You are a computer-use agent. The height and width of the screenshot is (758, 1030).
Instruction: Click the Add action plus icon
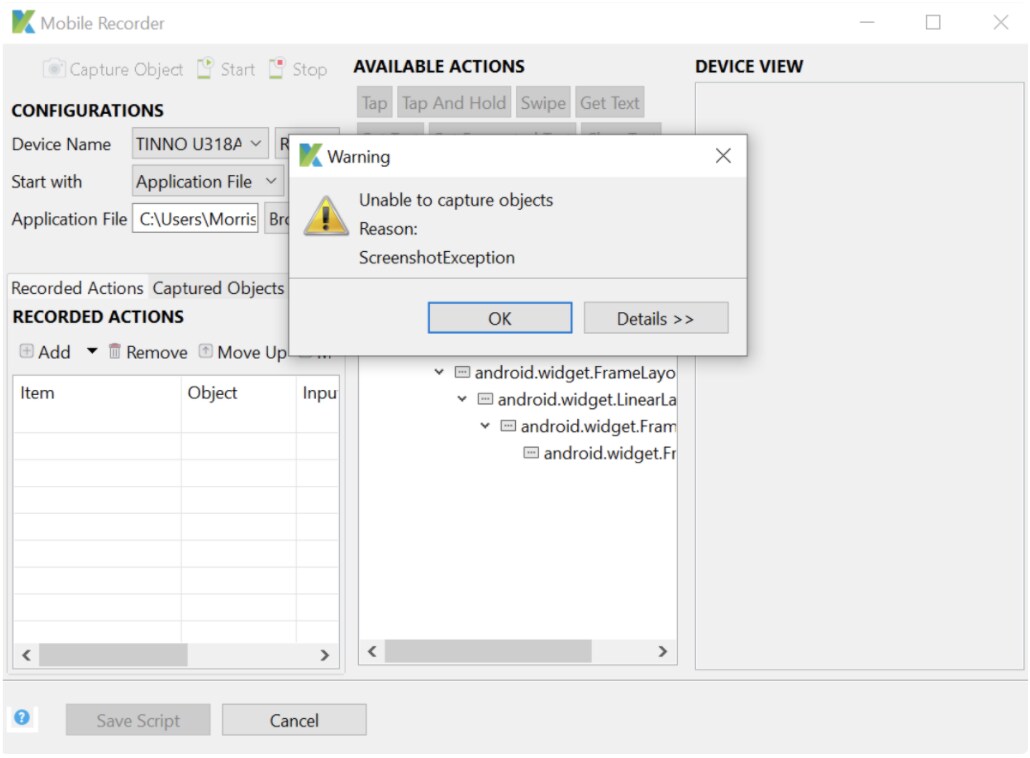[29, 352]
